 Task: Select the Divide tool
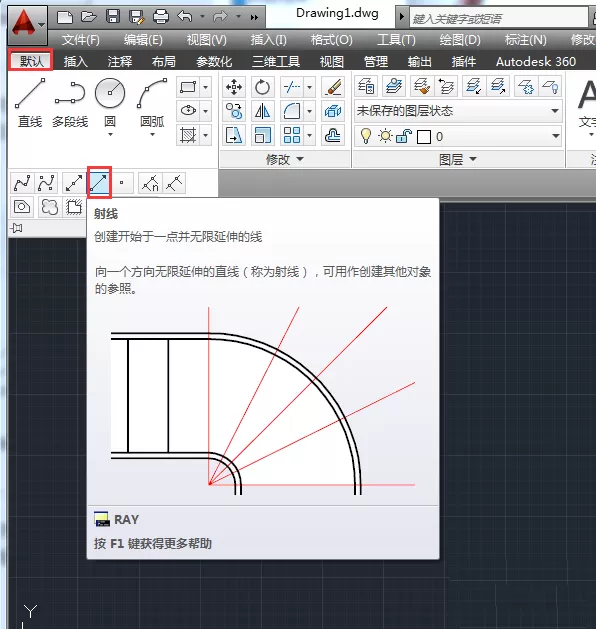coord(150,183)
